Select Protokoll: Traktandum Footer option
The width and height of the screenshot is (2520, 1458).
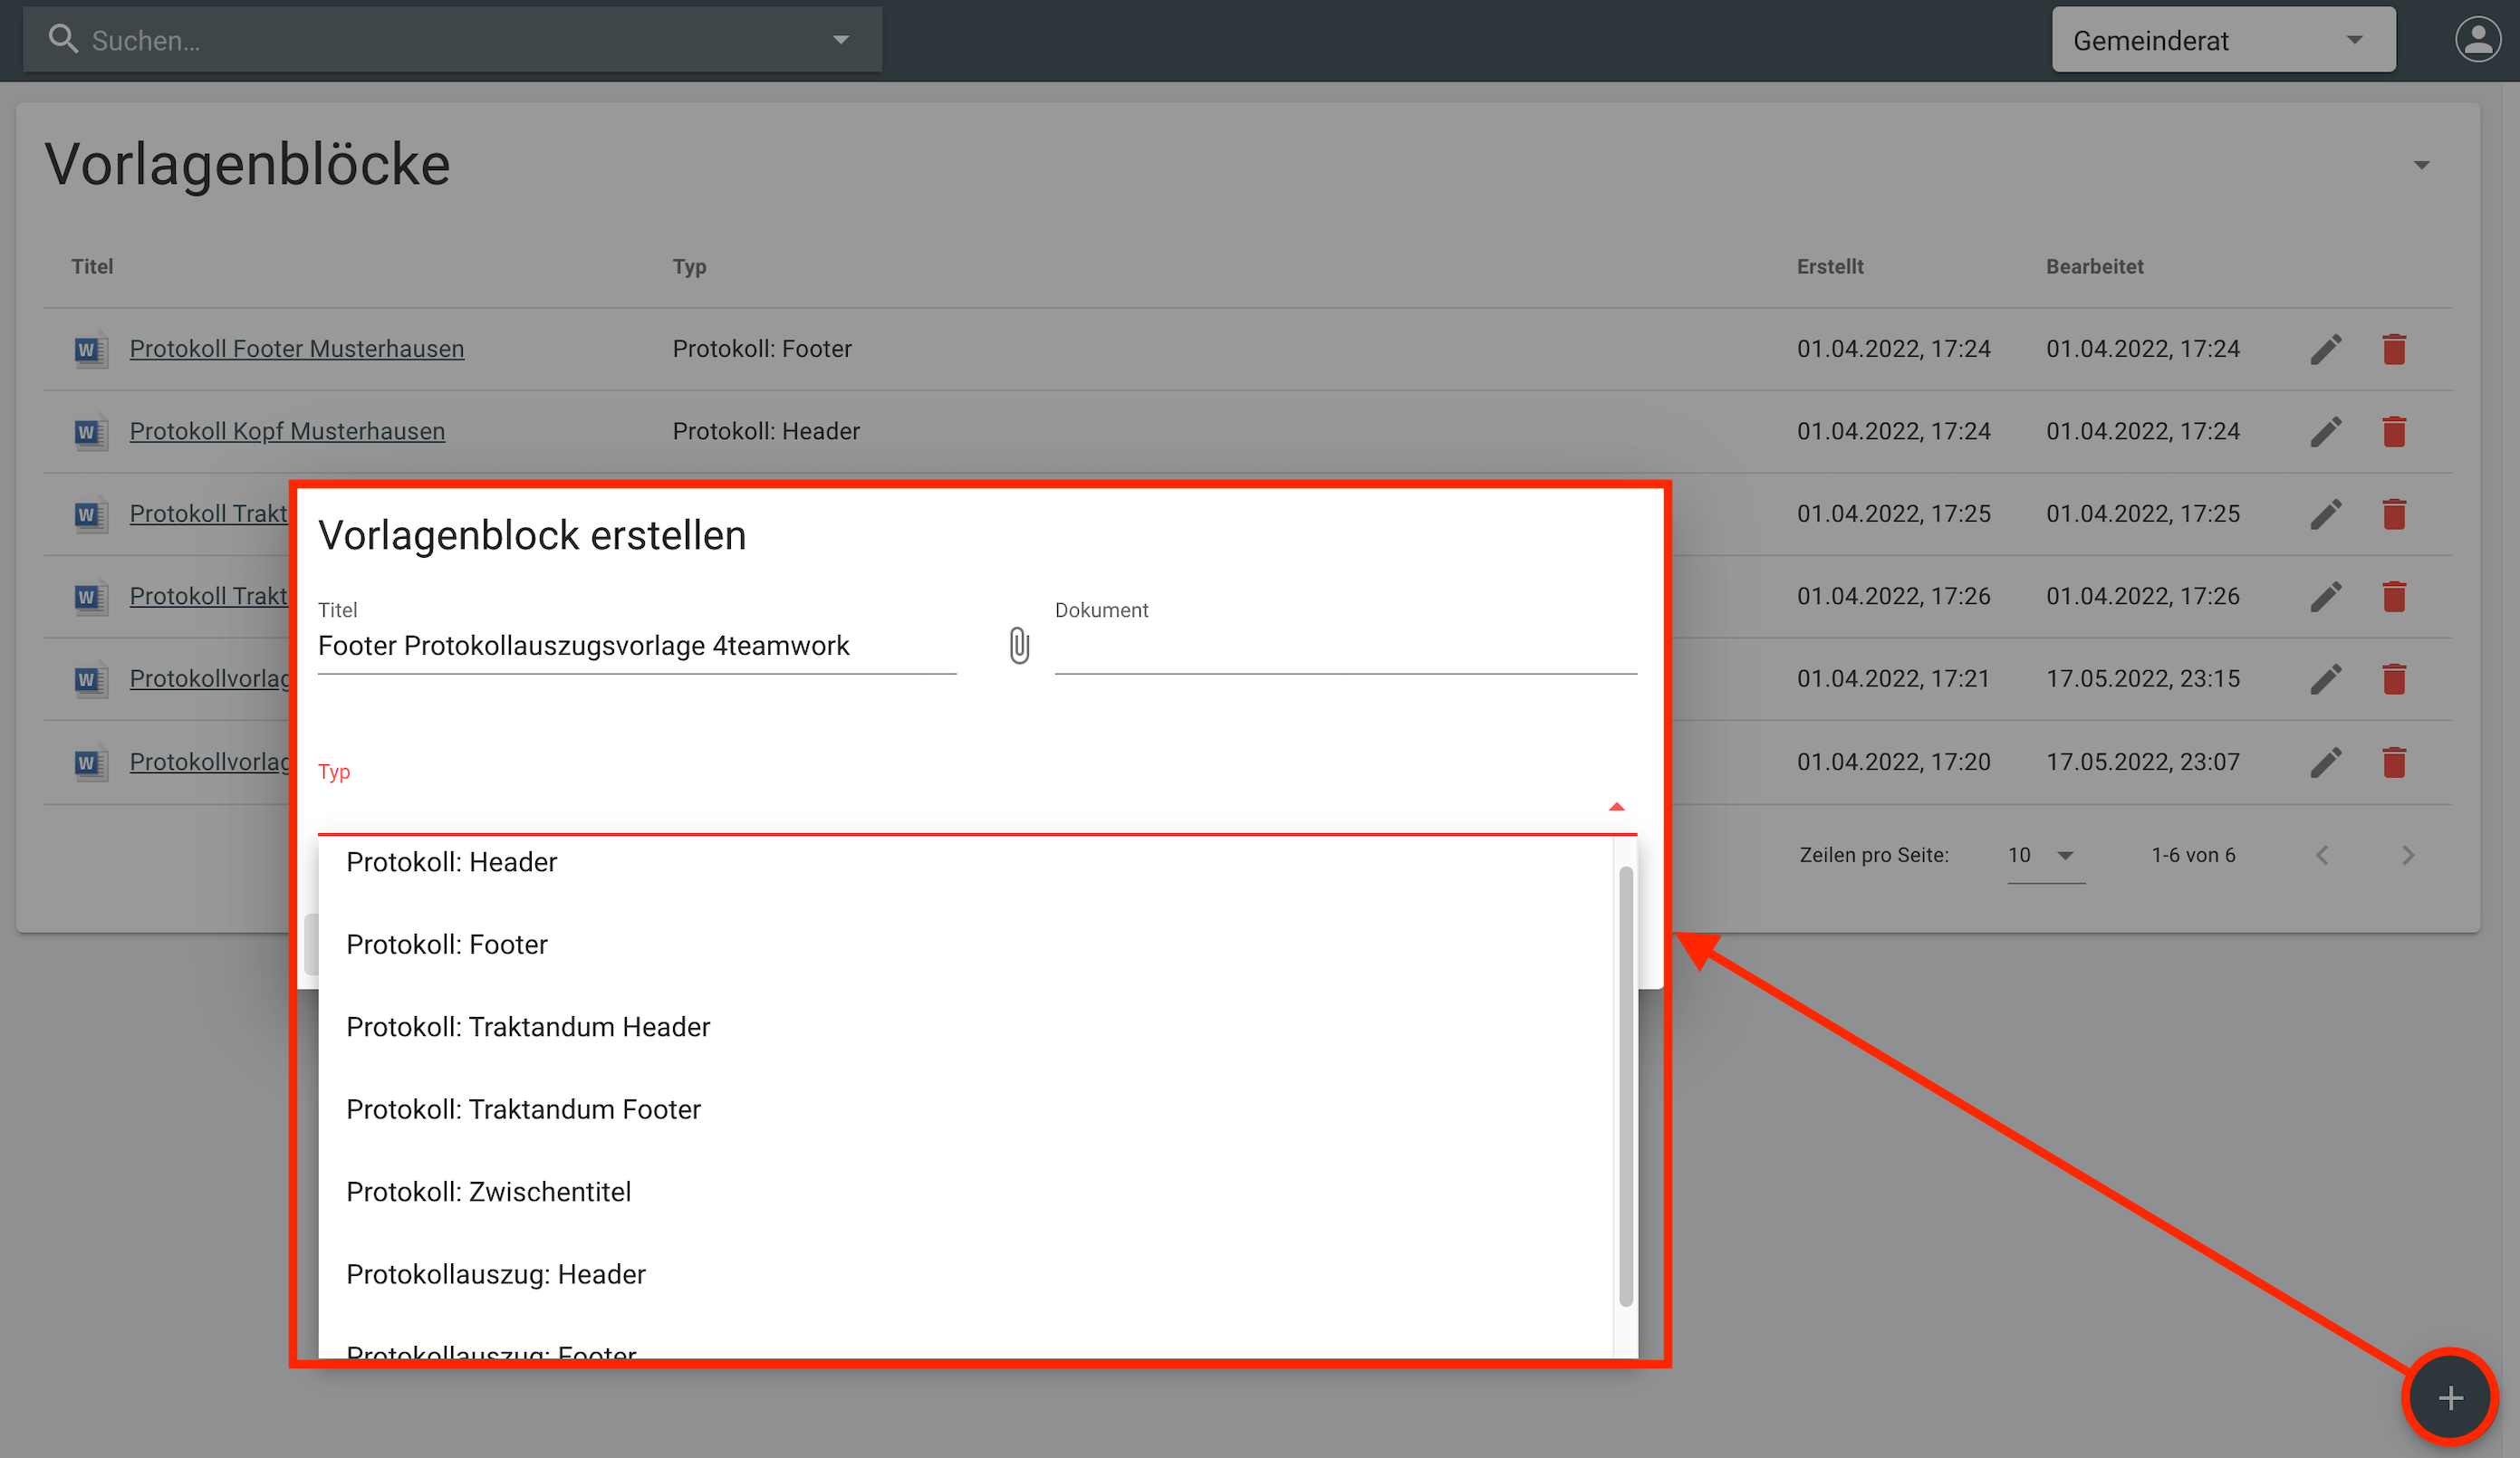(523, 1109)
